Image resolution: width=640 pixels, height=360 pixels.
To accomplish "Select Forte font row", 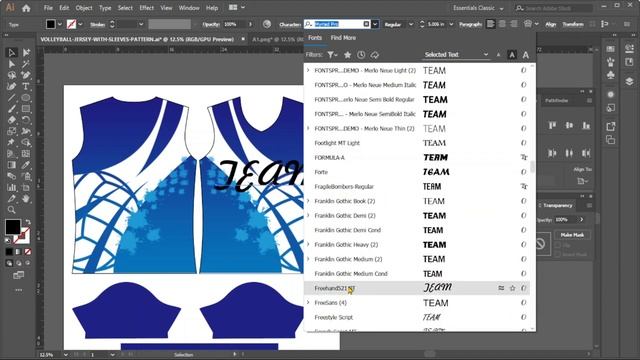I will tap(417, 172).
